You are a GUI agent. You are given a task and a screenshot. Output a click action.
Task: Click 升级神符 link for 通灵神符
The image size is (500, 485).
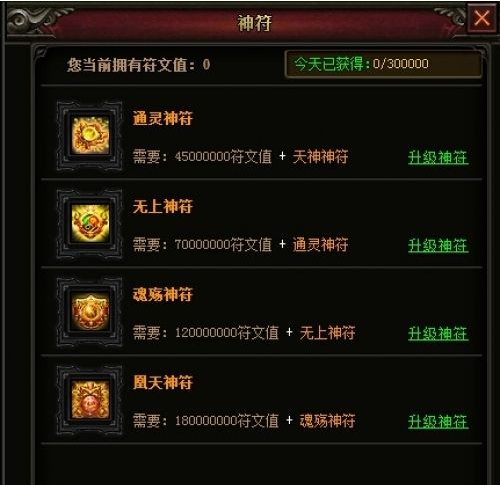(438, 157)
